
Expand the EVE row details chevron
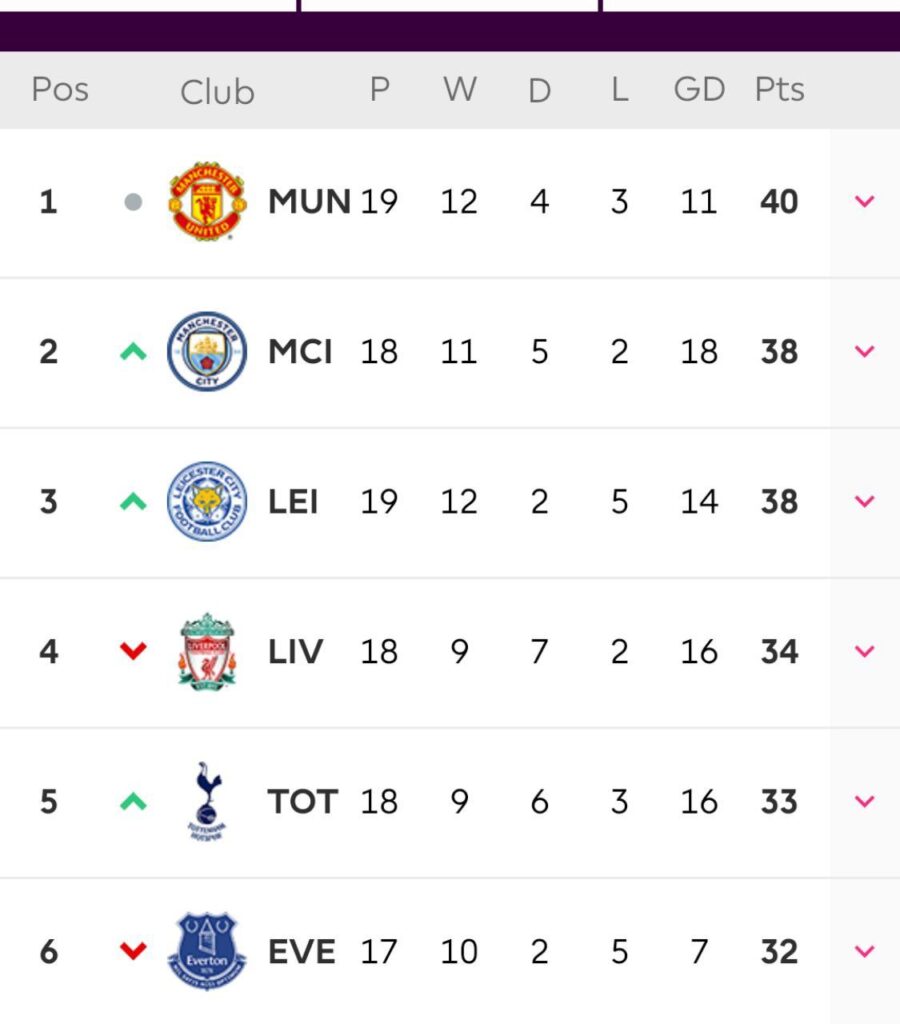pos(864,952)
